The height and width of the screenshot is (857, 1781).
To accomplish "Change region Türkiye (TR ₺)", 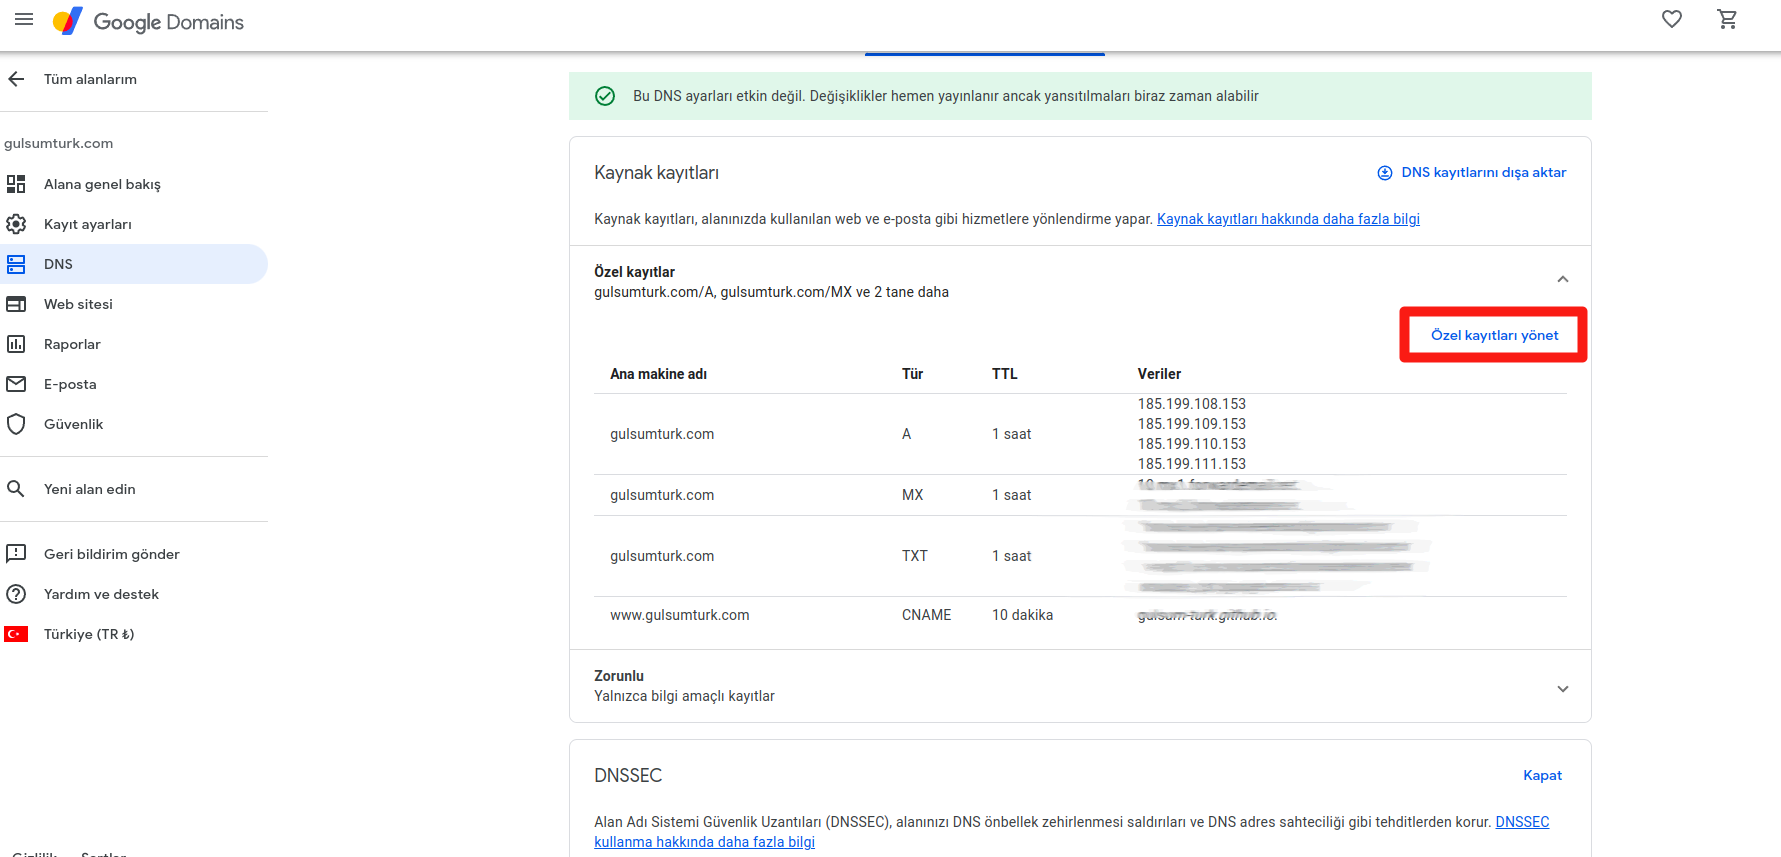I will (x=89, y=634).
